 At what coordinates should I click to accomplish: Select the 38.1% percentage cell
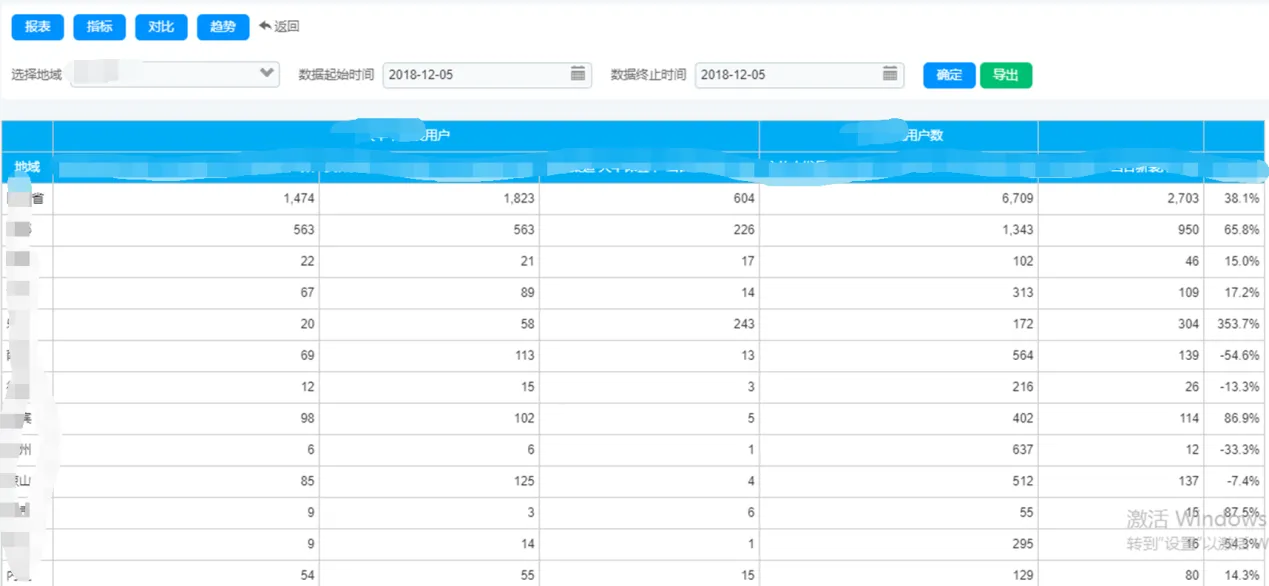tap(1236, 199)
